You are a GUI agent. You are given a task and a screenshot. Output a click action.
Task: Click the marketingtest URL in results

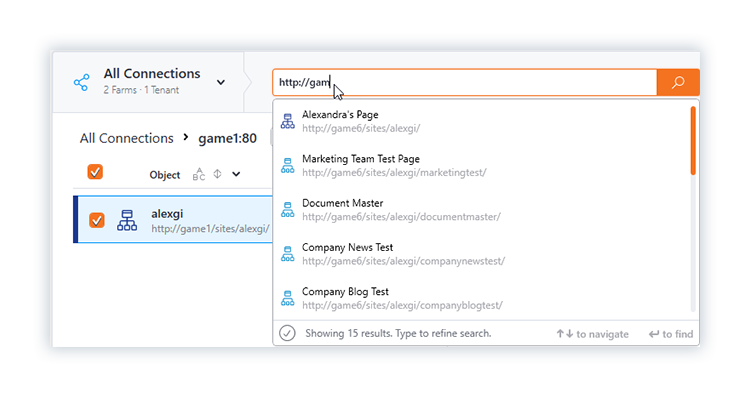click(394, 173)
